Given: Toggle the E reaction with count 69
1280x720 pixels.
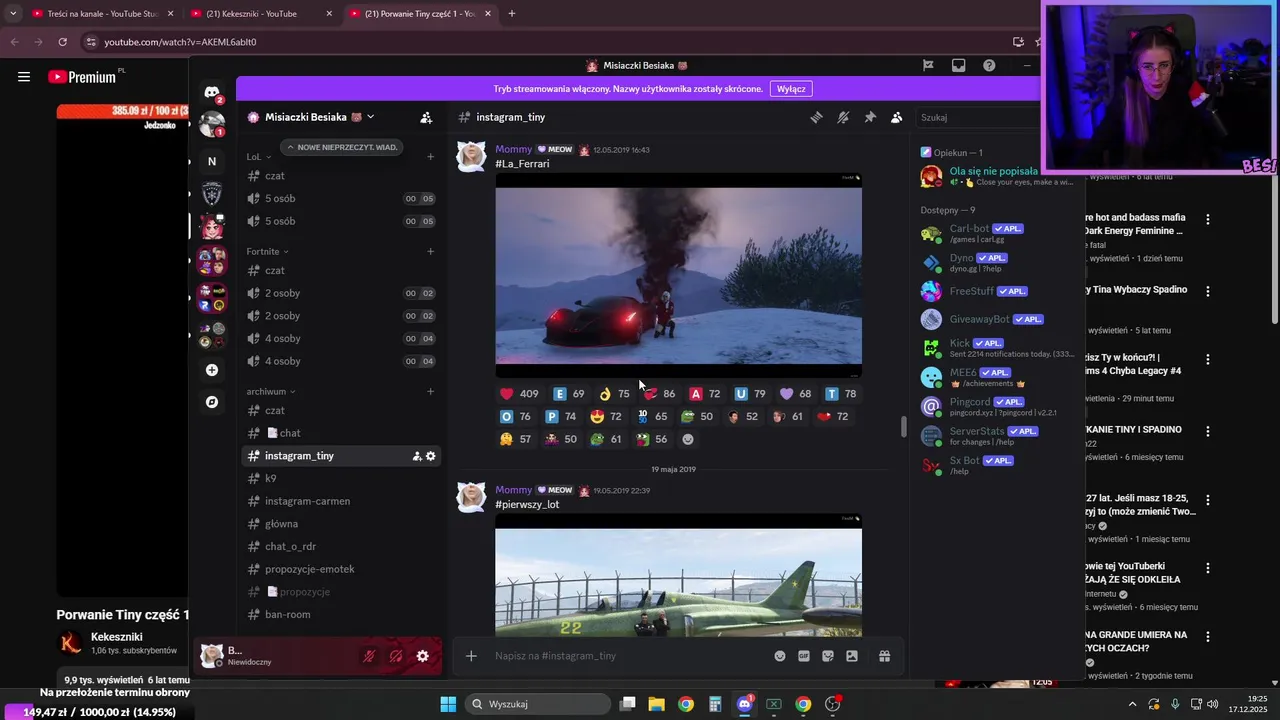Looking at the screenshot, I should click(569, 394).
